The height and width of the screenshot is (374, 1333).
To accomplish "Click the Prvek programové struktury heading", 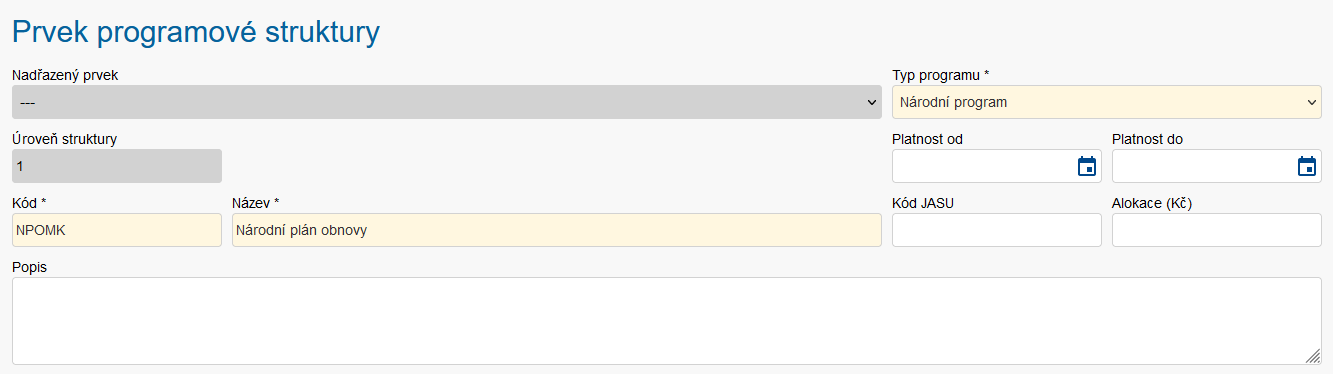I will click(x=196, y=32).
